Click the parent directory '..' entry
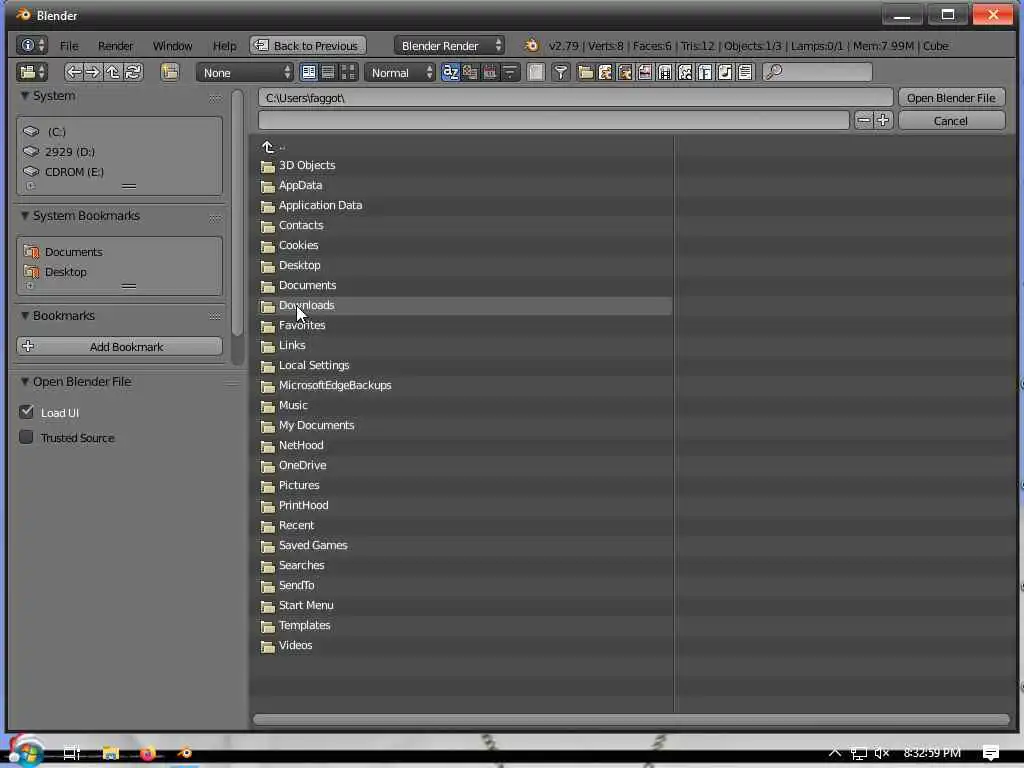1024x768 pixels. pos(464,146)
